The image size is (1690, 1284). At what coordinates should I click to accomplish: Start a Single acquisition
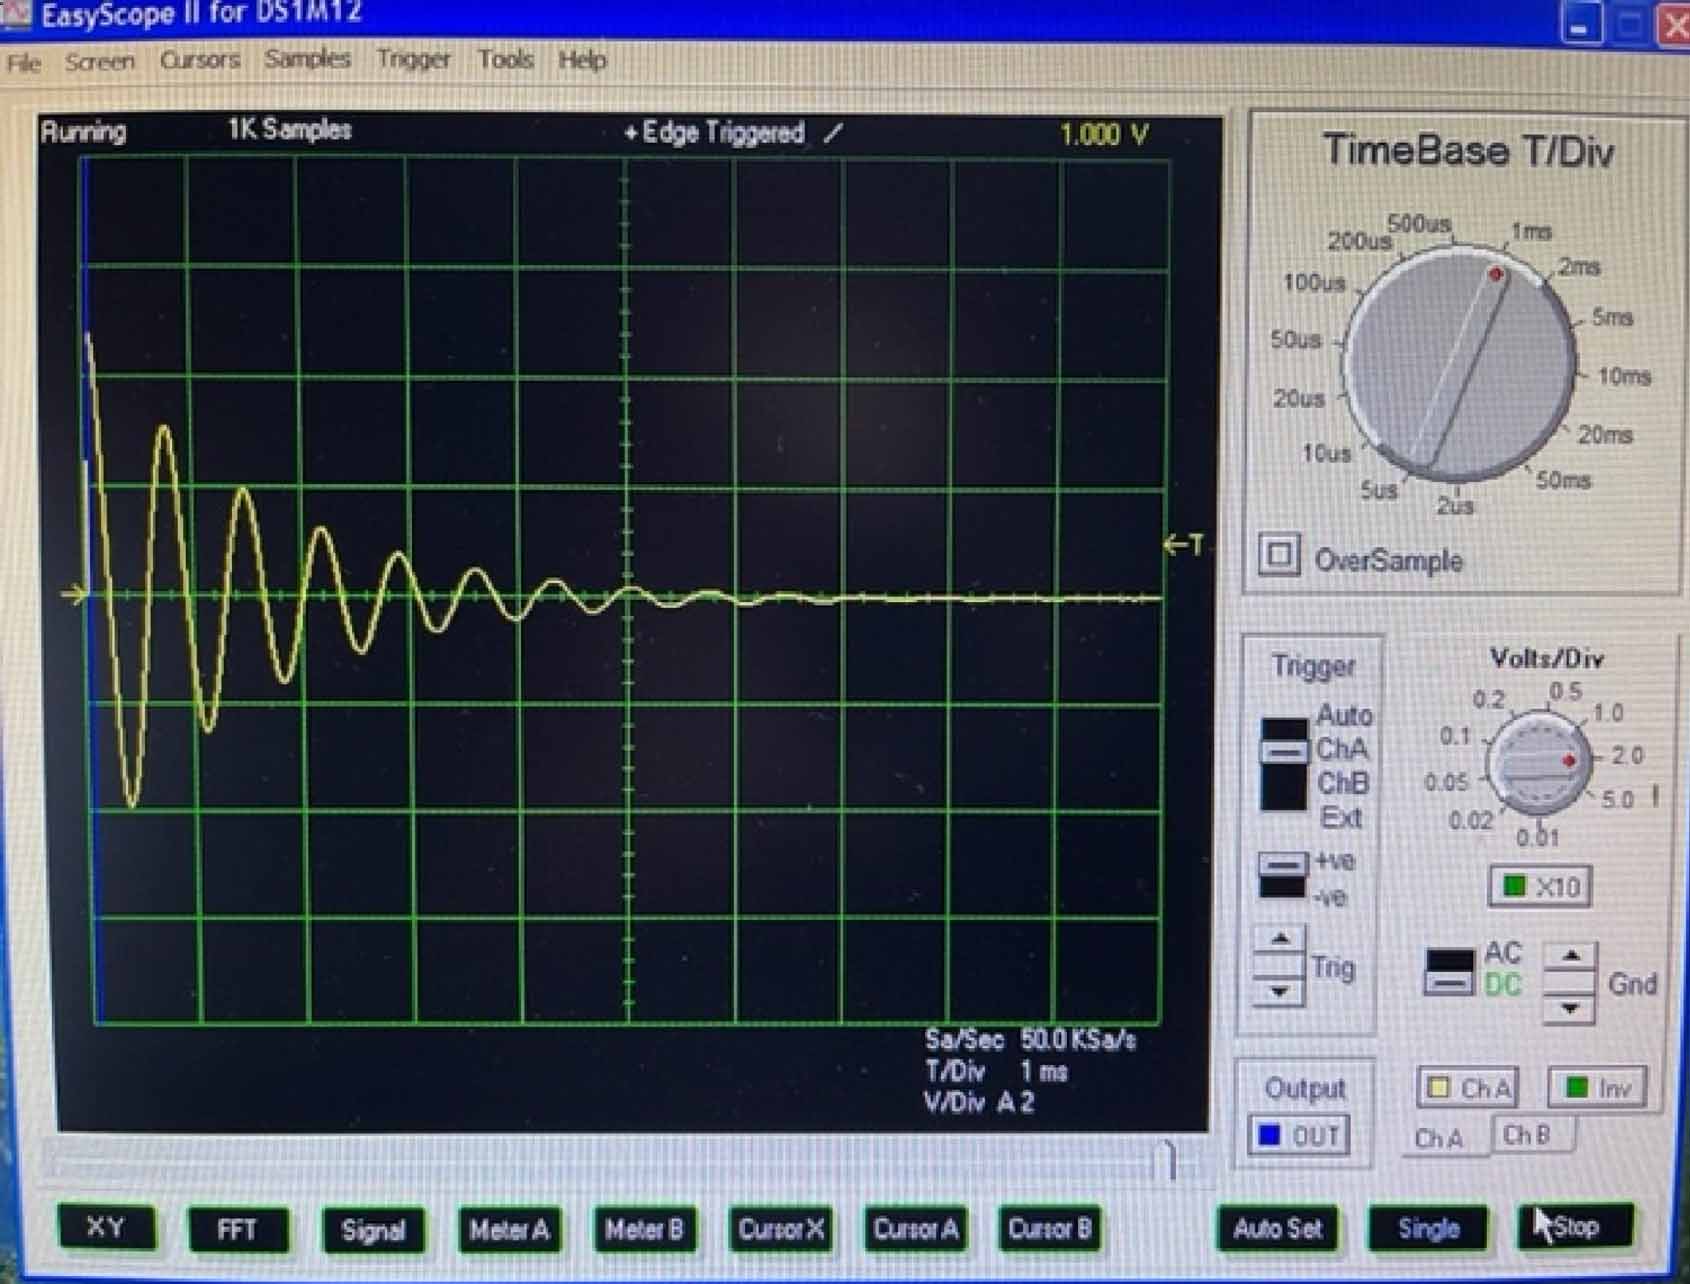1428,1228
